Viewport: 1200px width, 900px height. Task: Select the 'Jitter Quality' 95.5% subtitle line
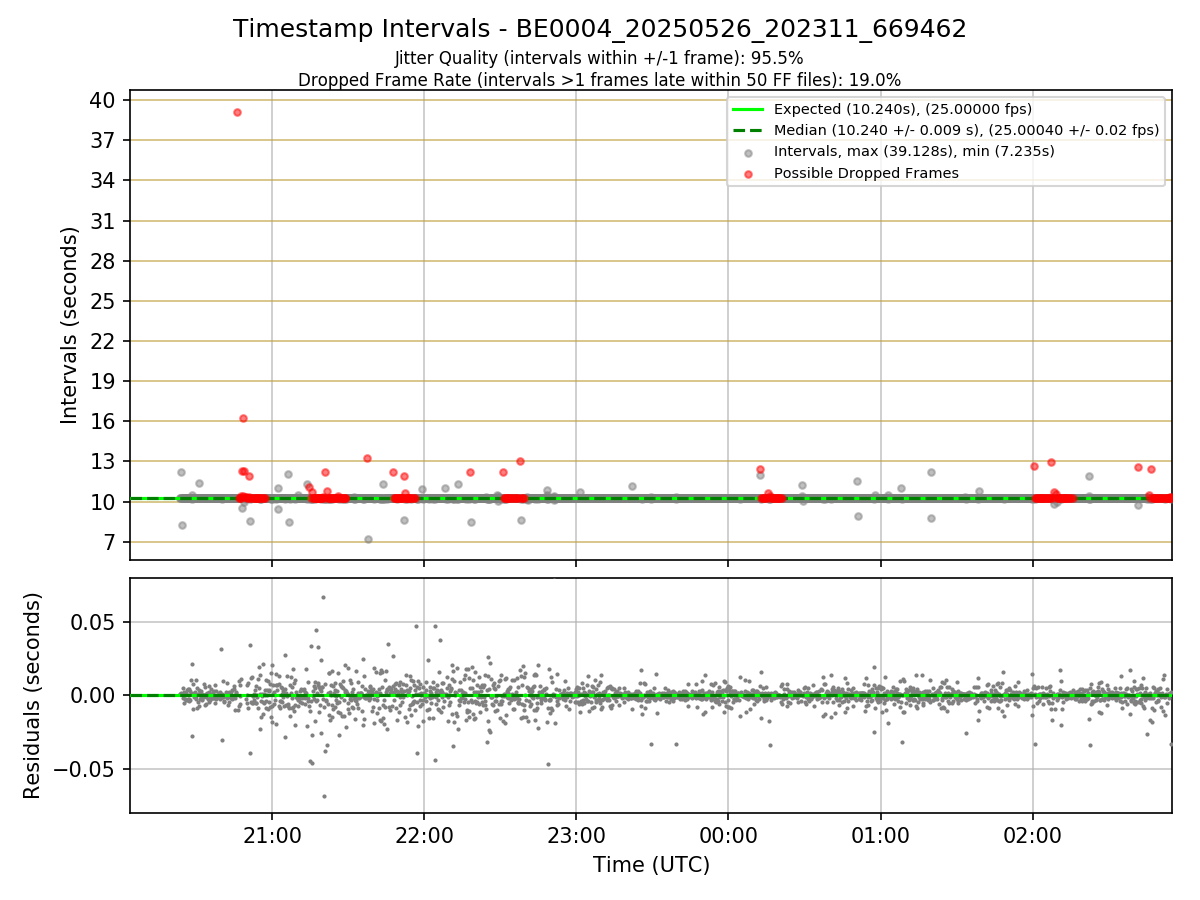pyautogui.click(x=599, y=58)
